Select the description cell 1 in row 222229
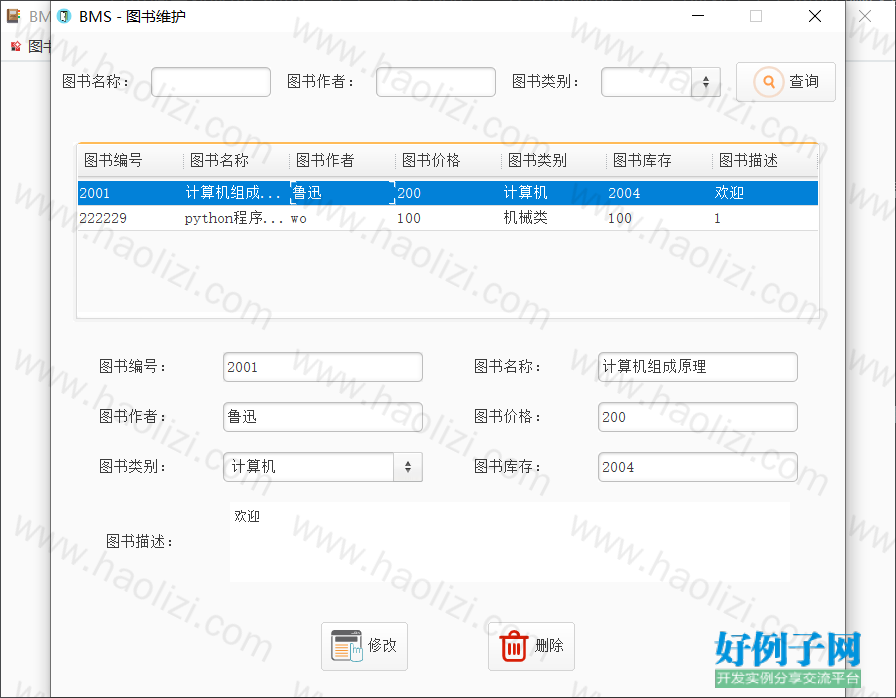The image size is (896, 698). click(765, 218)
